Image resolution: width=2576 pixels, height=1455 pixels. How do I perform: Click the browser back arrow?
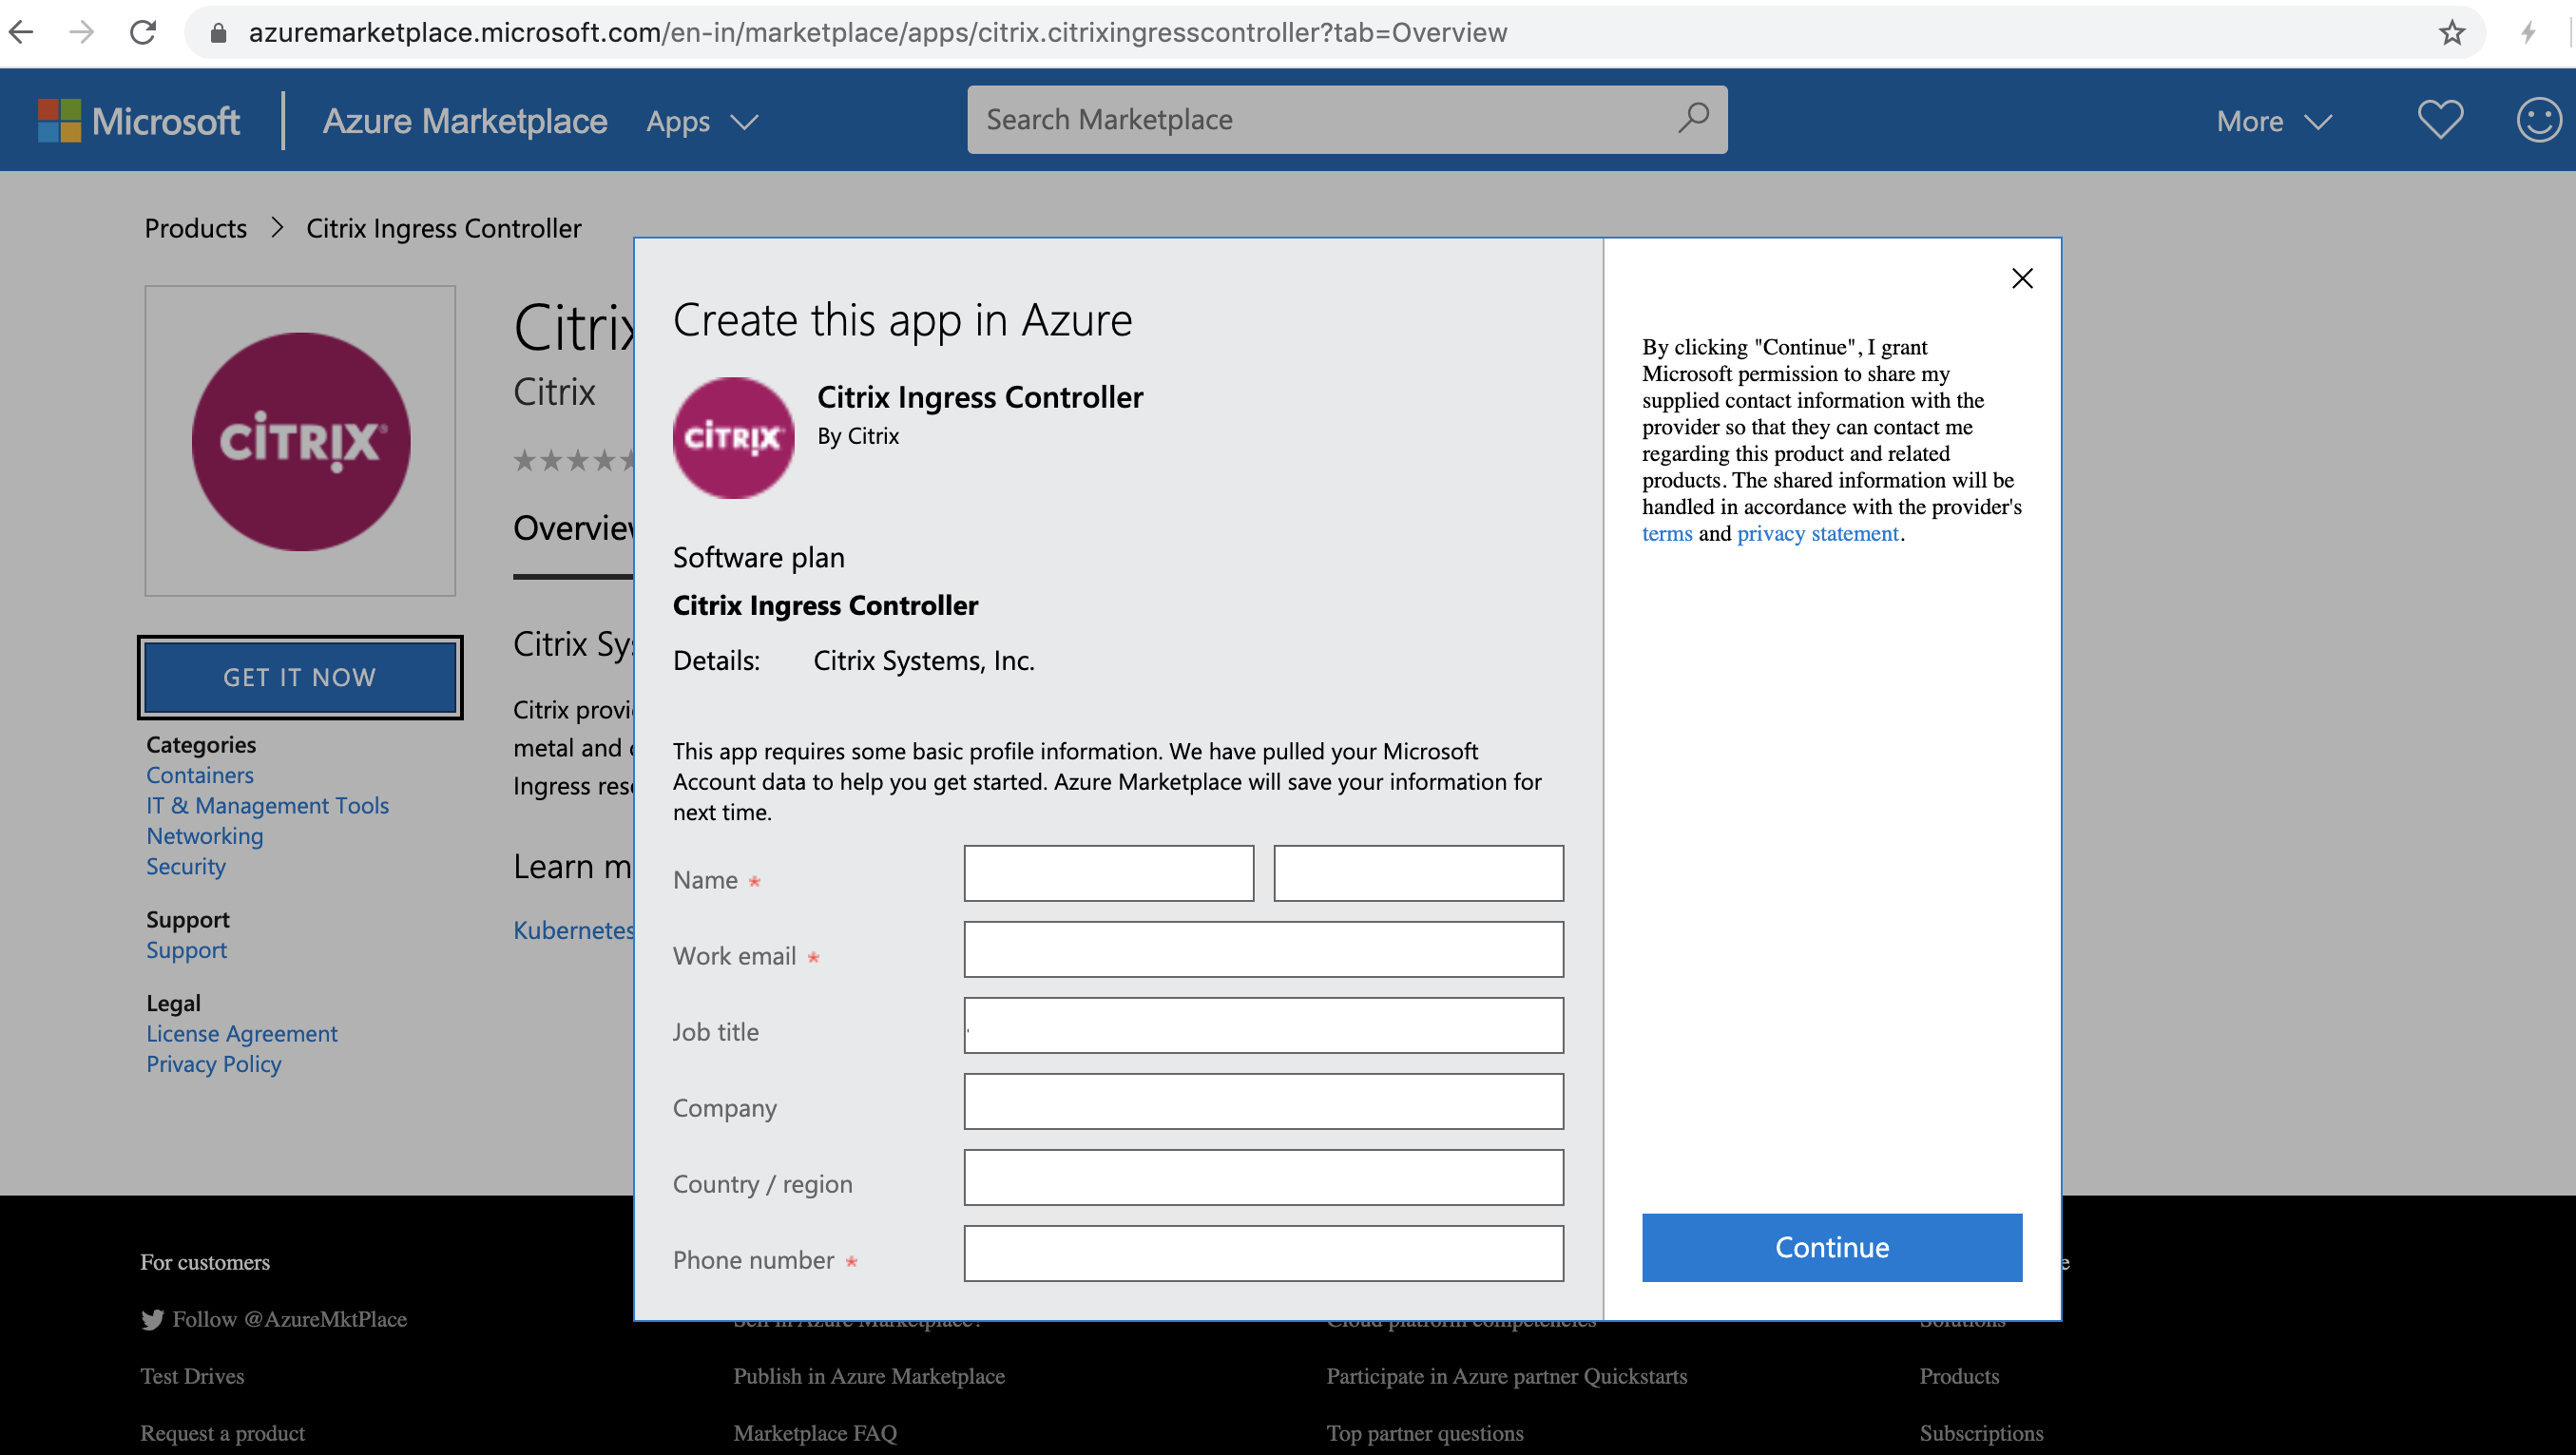(22, 32)
